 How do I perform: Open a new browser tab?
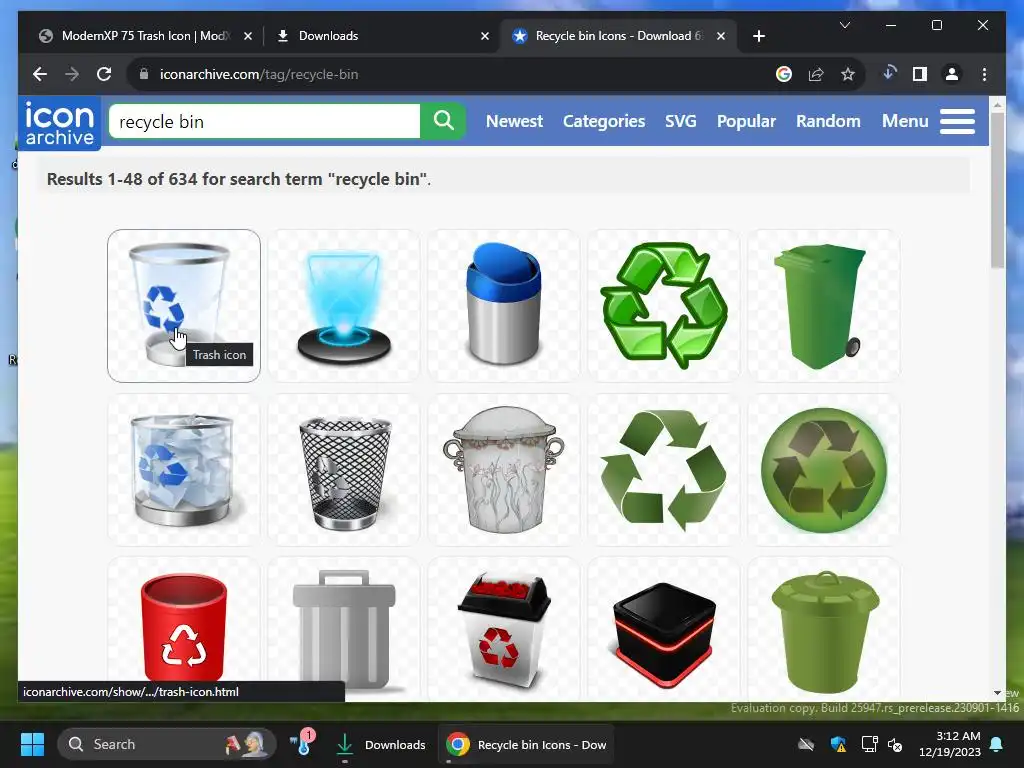(758, 36)
